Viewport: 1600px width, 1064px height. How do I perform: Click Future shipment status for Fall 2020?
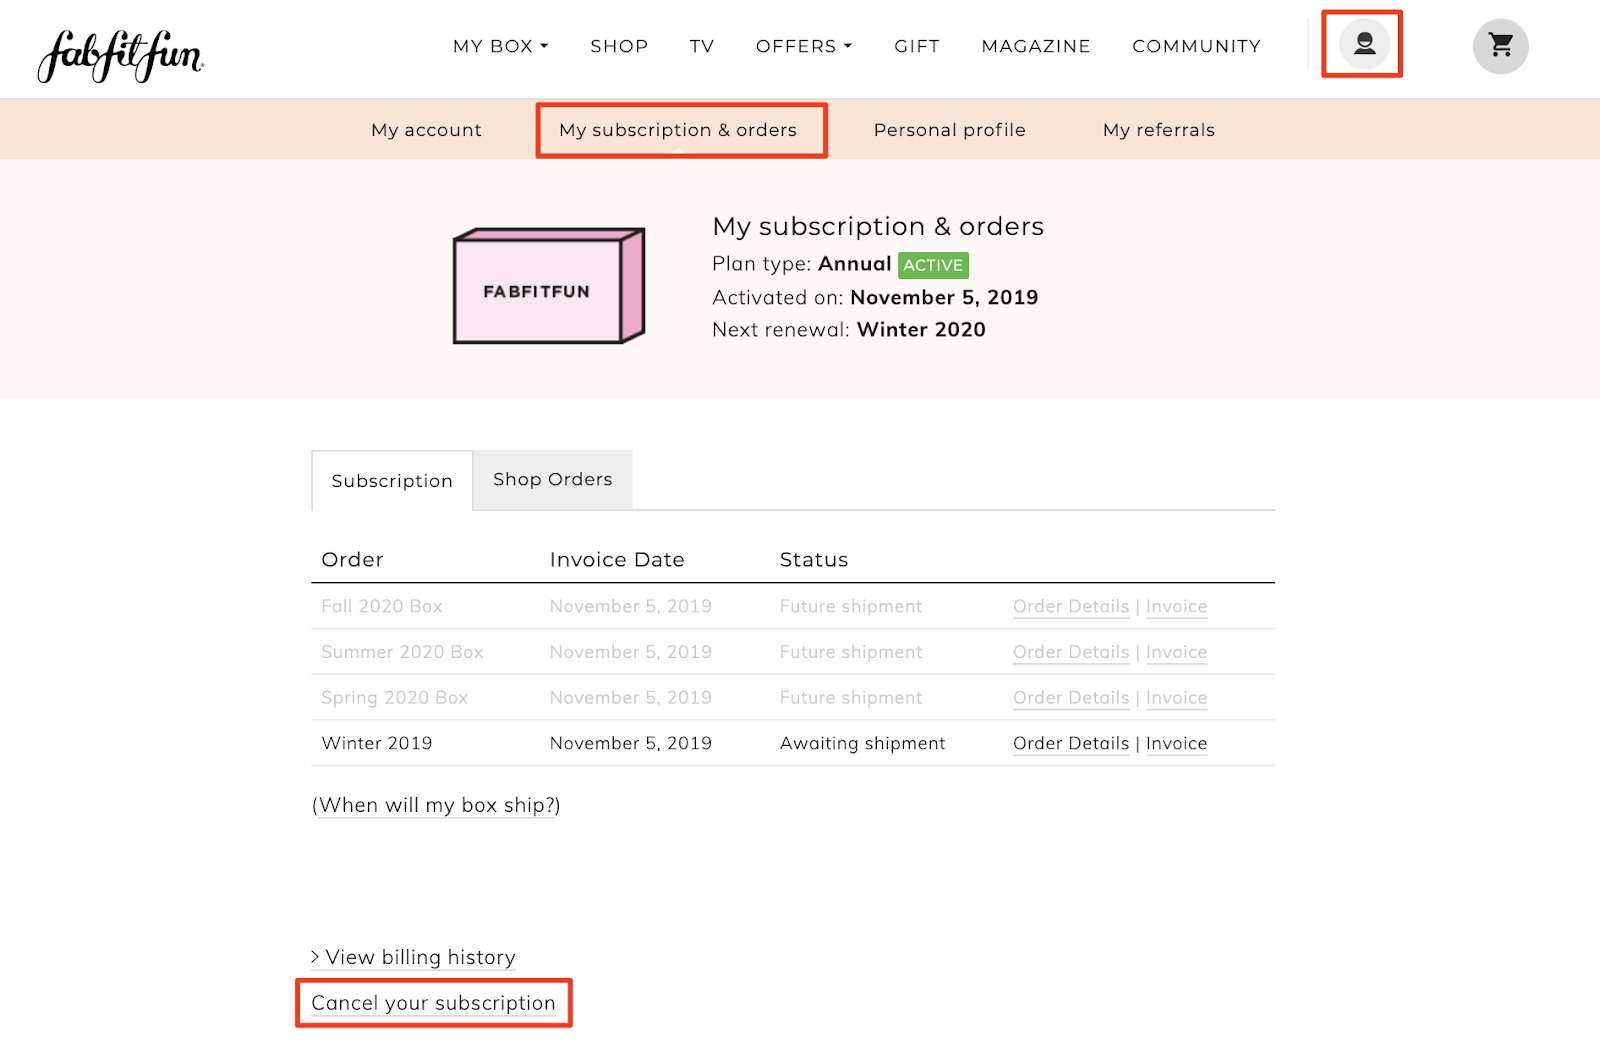pos(851,606)
